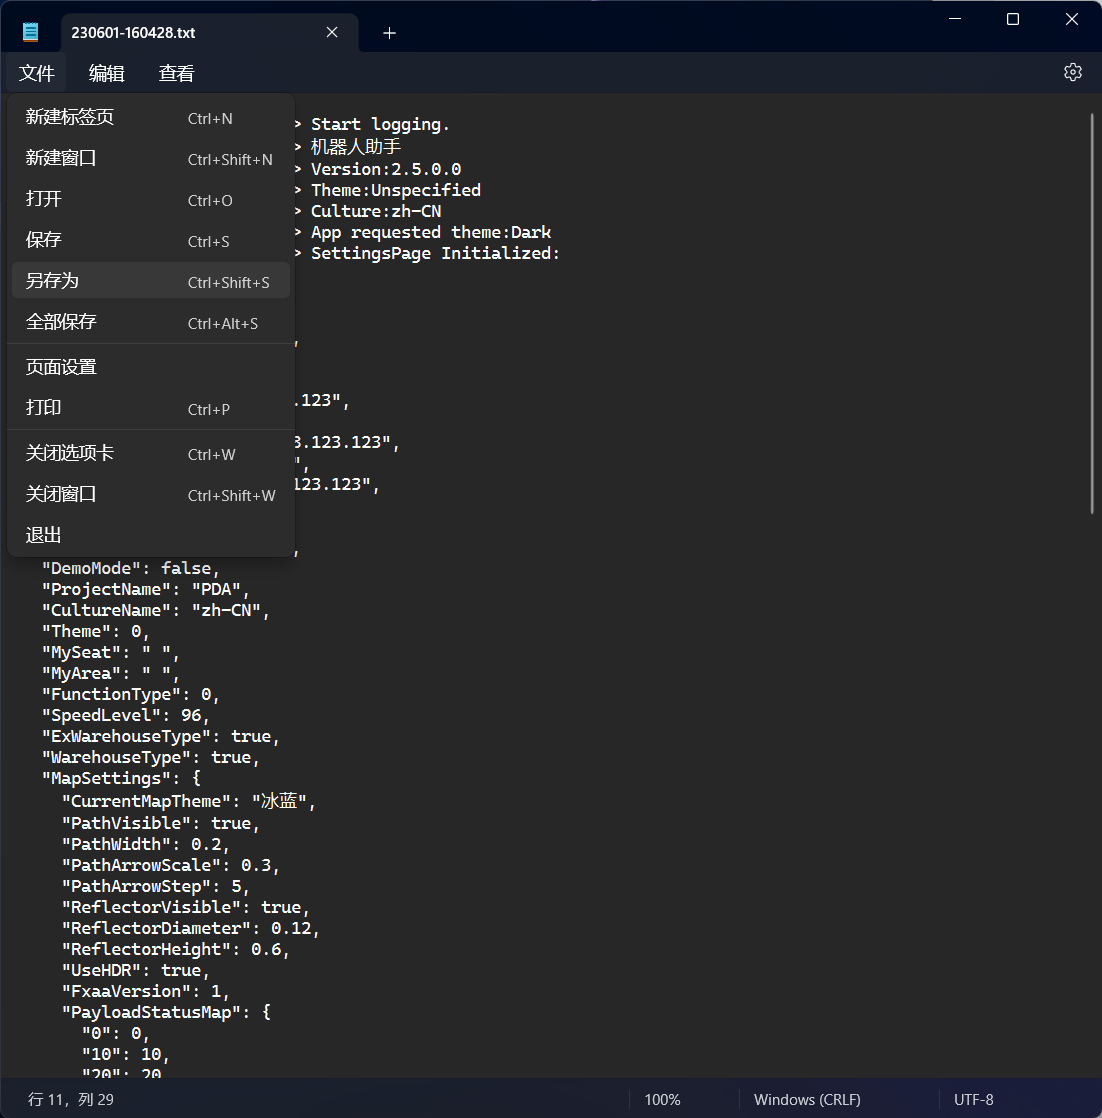The width and height of the screenshot is (1102, 1118).
Task: Click the UTF-8 encoding indicator
Action: pos(974,1099)
